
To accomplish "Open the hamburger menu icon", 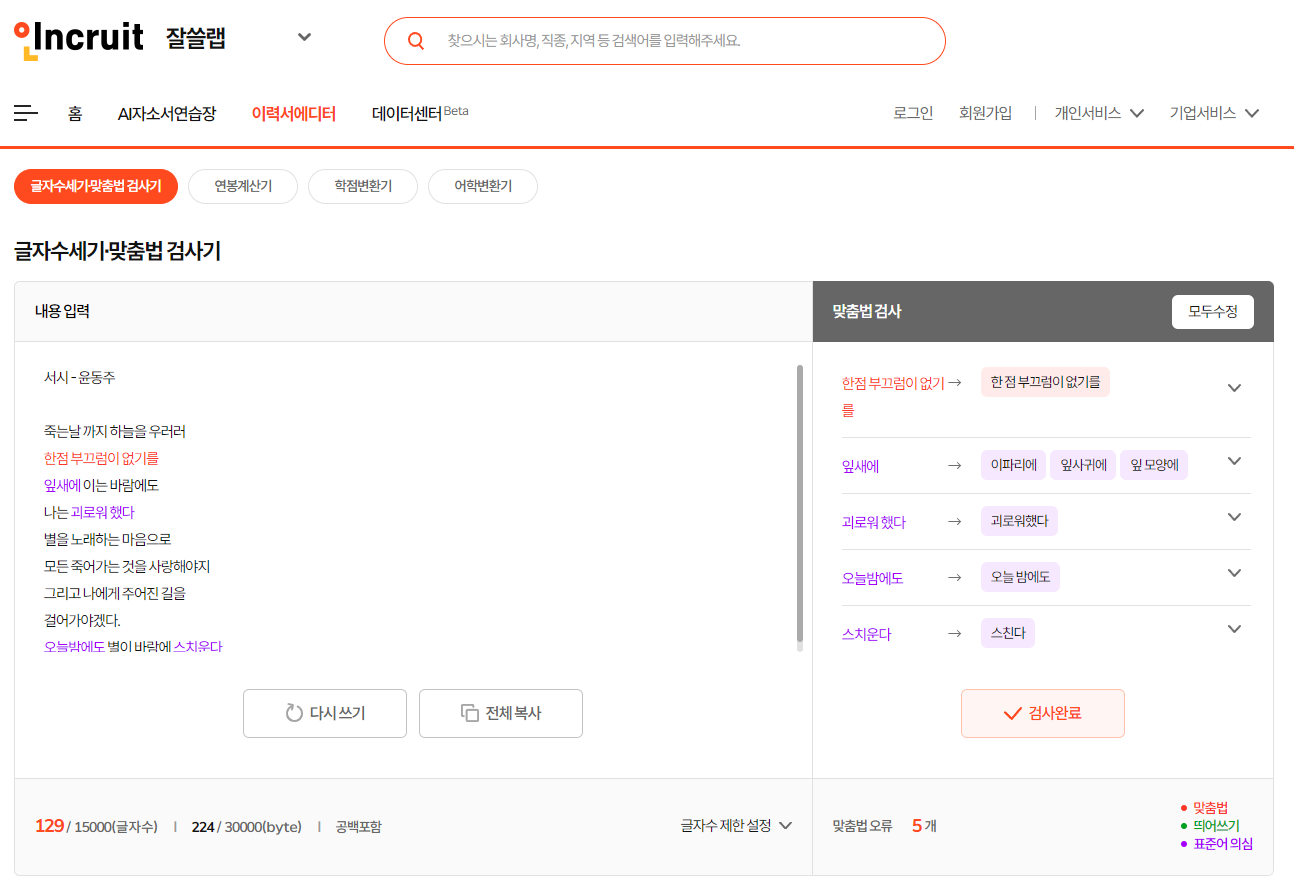I will 25,113.
